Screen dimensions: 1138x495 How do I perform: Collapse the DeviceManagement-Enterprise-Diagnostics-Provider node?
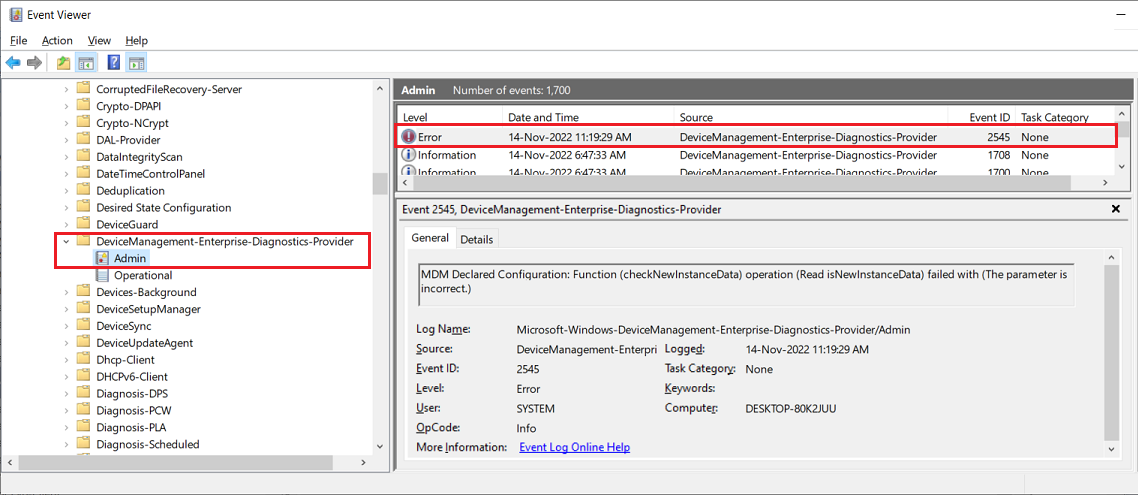pos(67,241)
